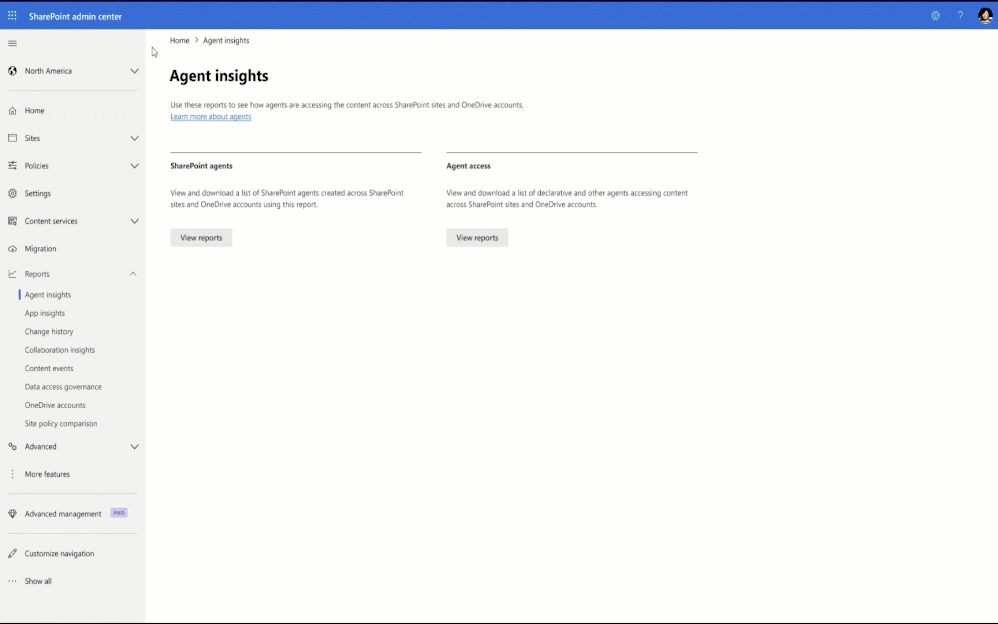Image resolution: width=998 pixels, height=624 pixels.
Task: Expand the Advanced section chevron
Action: click(x=134, y=446)
